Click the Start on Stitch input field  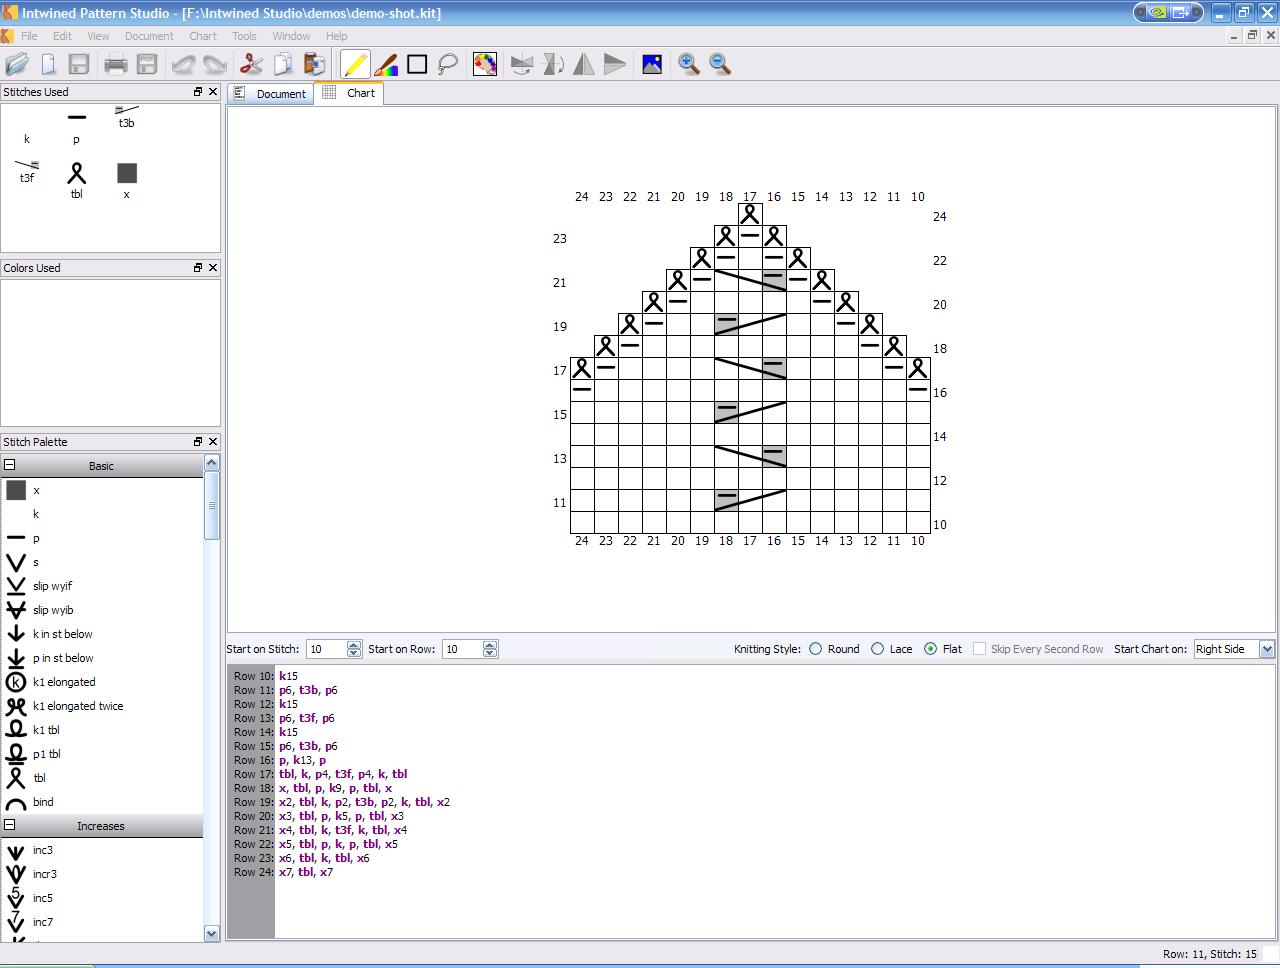[x=325, y=649]
